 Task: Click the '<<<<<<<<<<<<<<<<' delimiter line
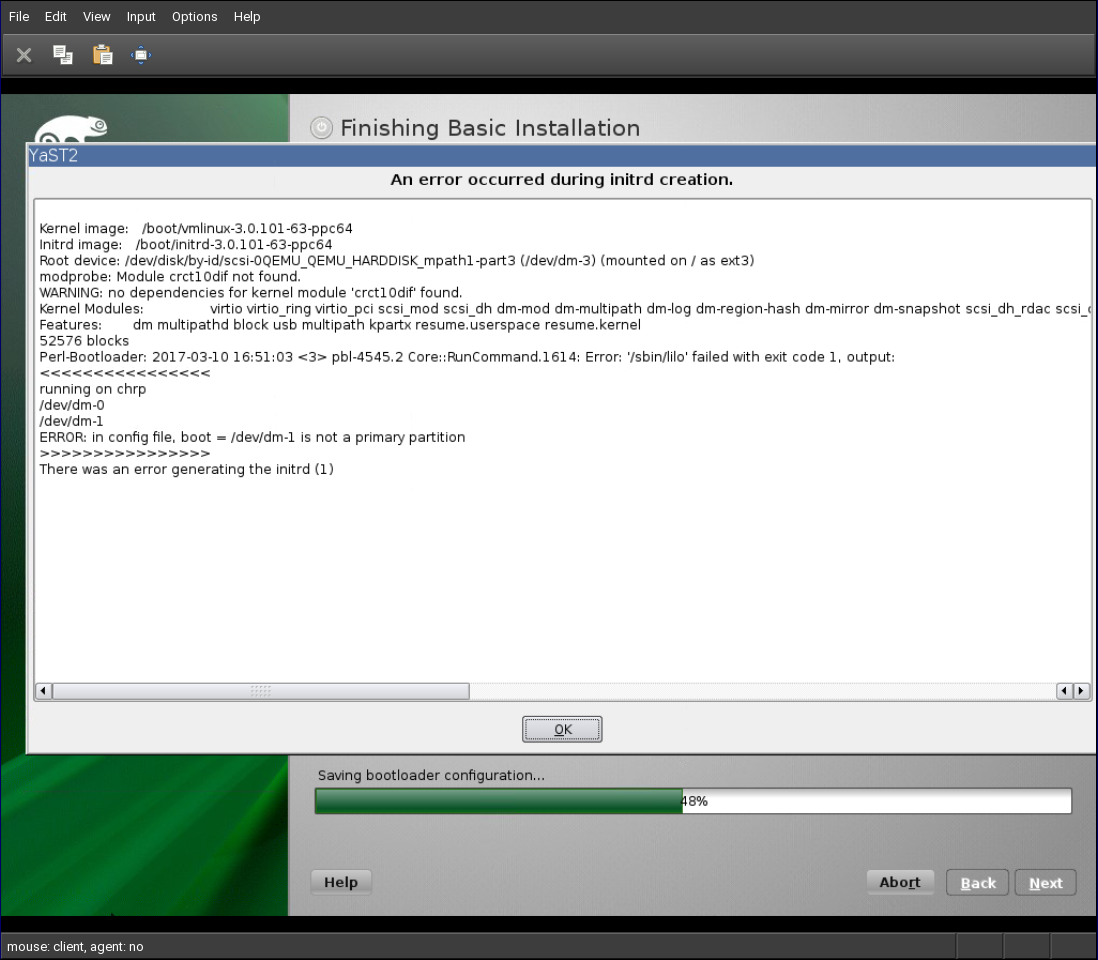click(x=125, y=373)
